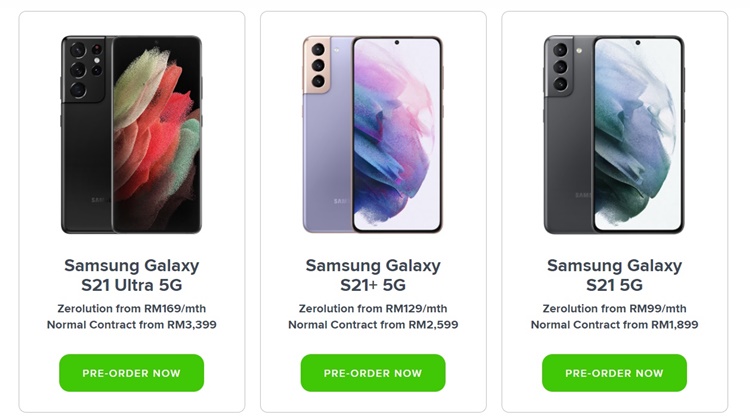Click Zerolution from RM99/mth text
The width and height of the screenshot is (750, 419).
coord(615,309)
